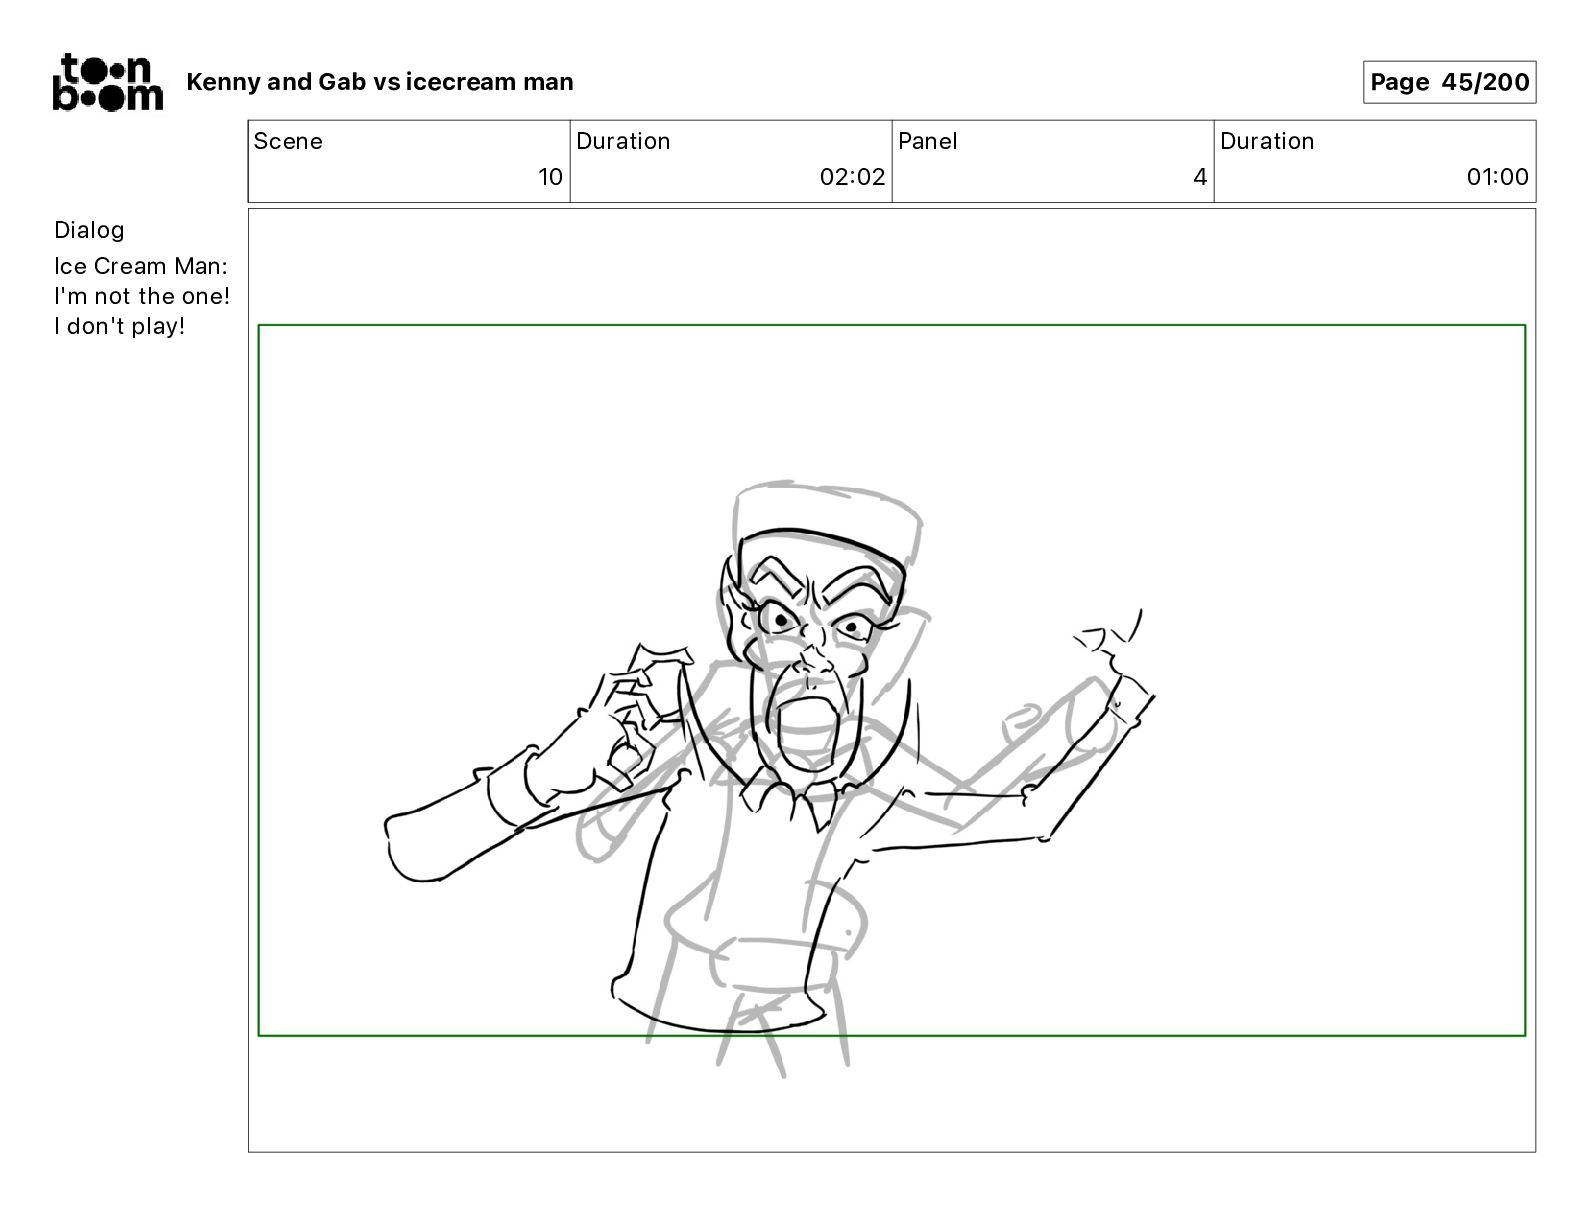1584x1224 pixels.
Task: Select the 'Ice Cream Man:' speaker text
Action: [141, 266]
